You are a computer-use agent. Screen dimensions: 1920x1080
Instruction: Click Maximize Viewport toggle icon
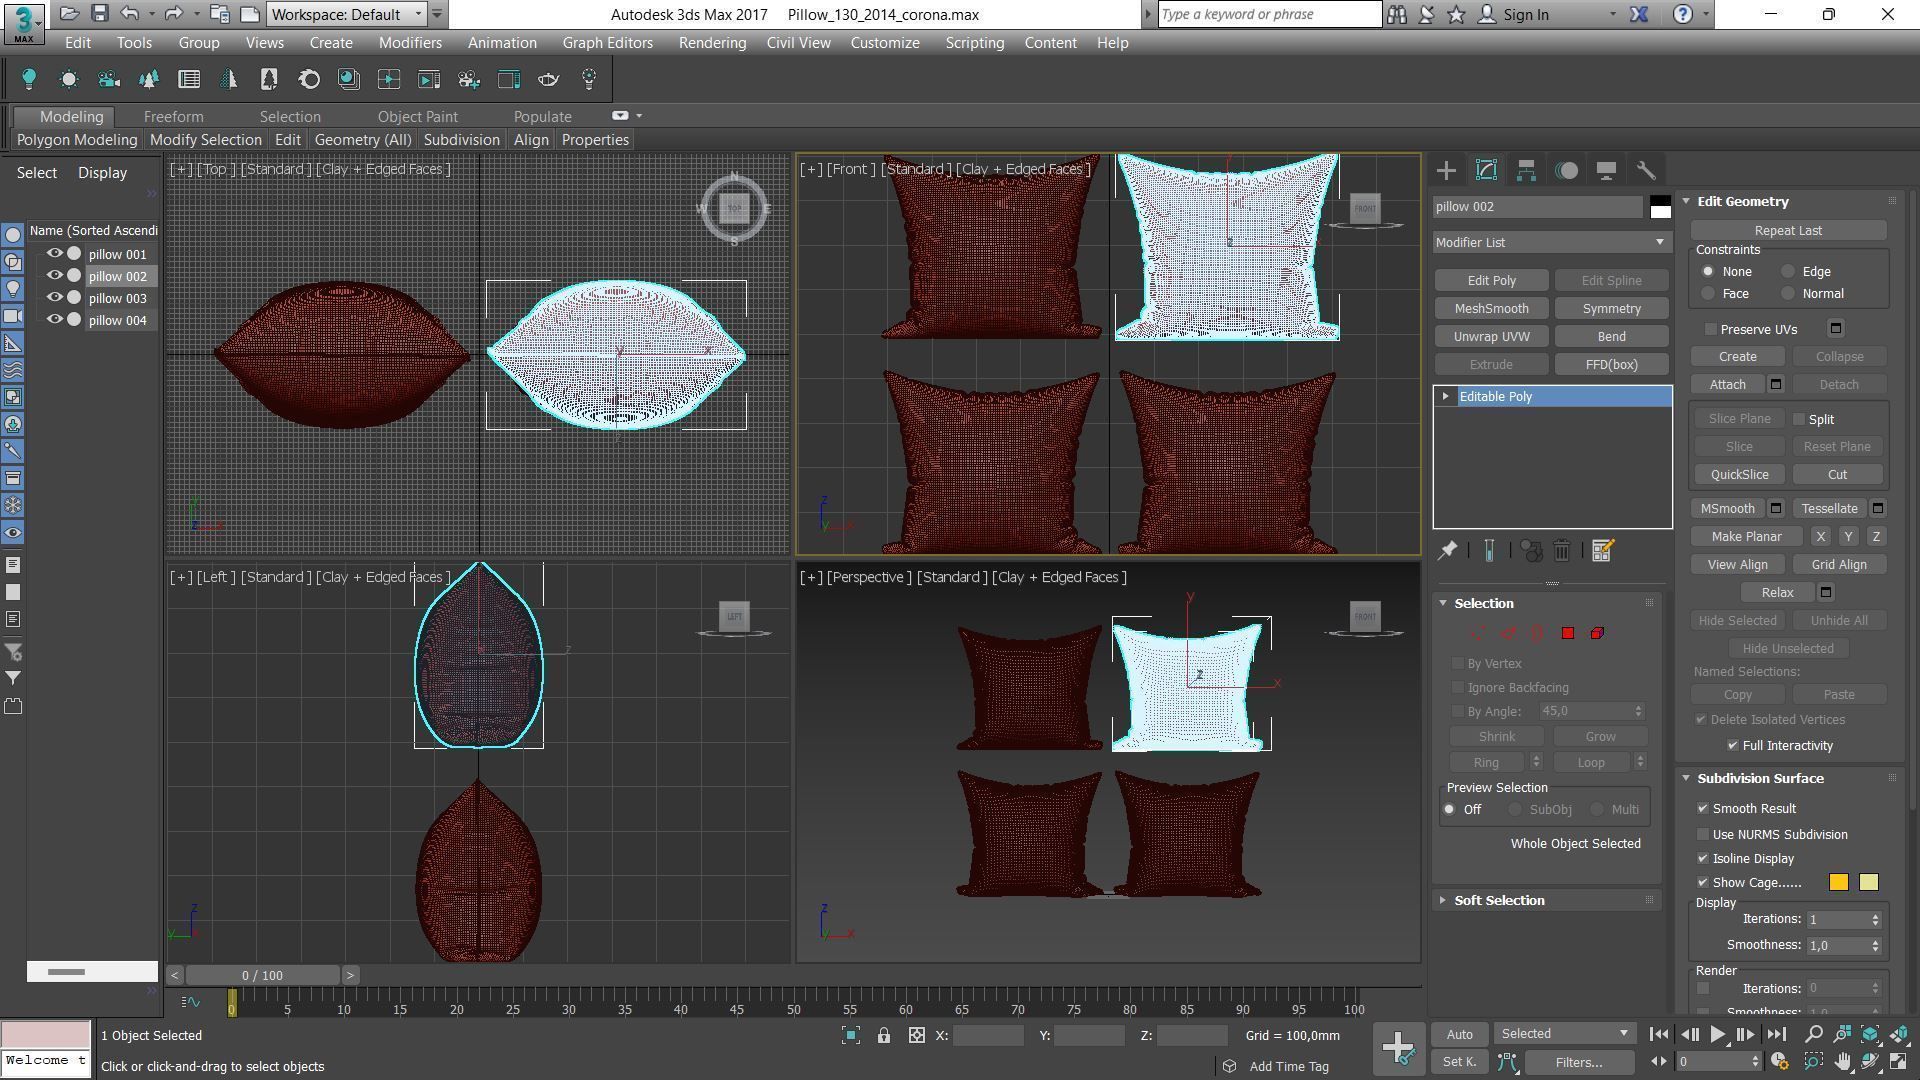(x=1899, y=1062)
